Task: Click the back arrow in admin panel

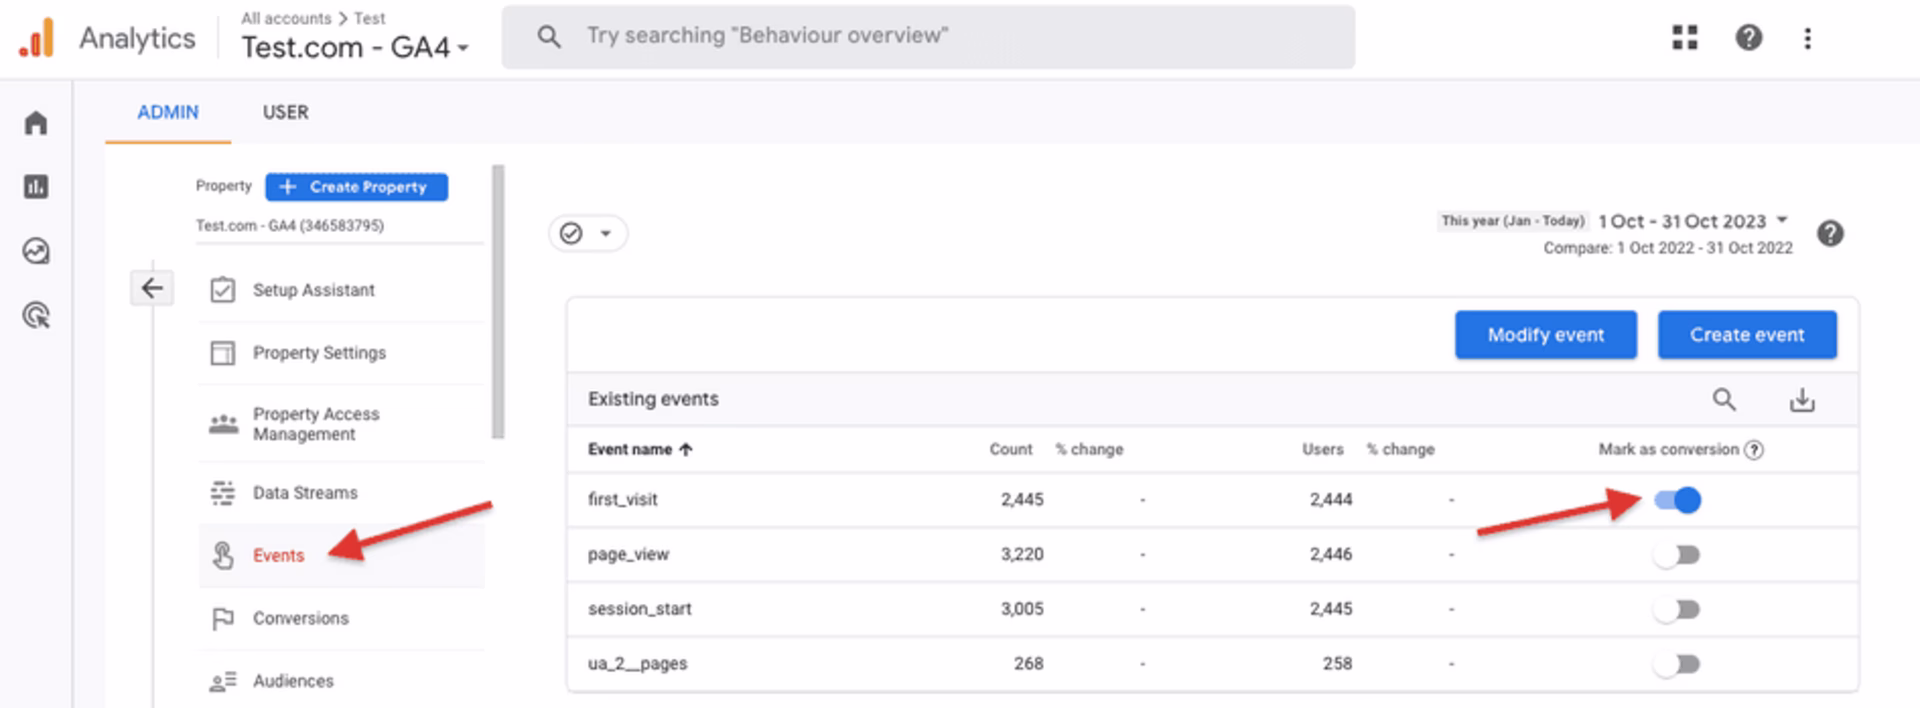Action: tap(152, 289)
